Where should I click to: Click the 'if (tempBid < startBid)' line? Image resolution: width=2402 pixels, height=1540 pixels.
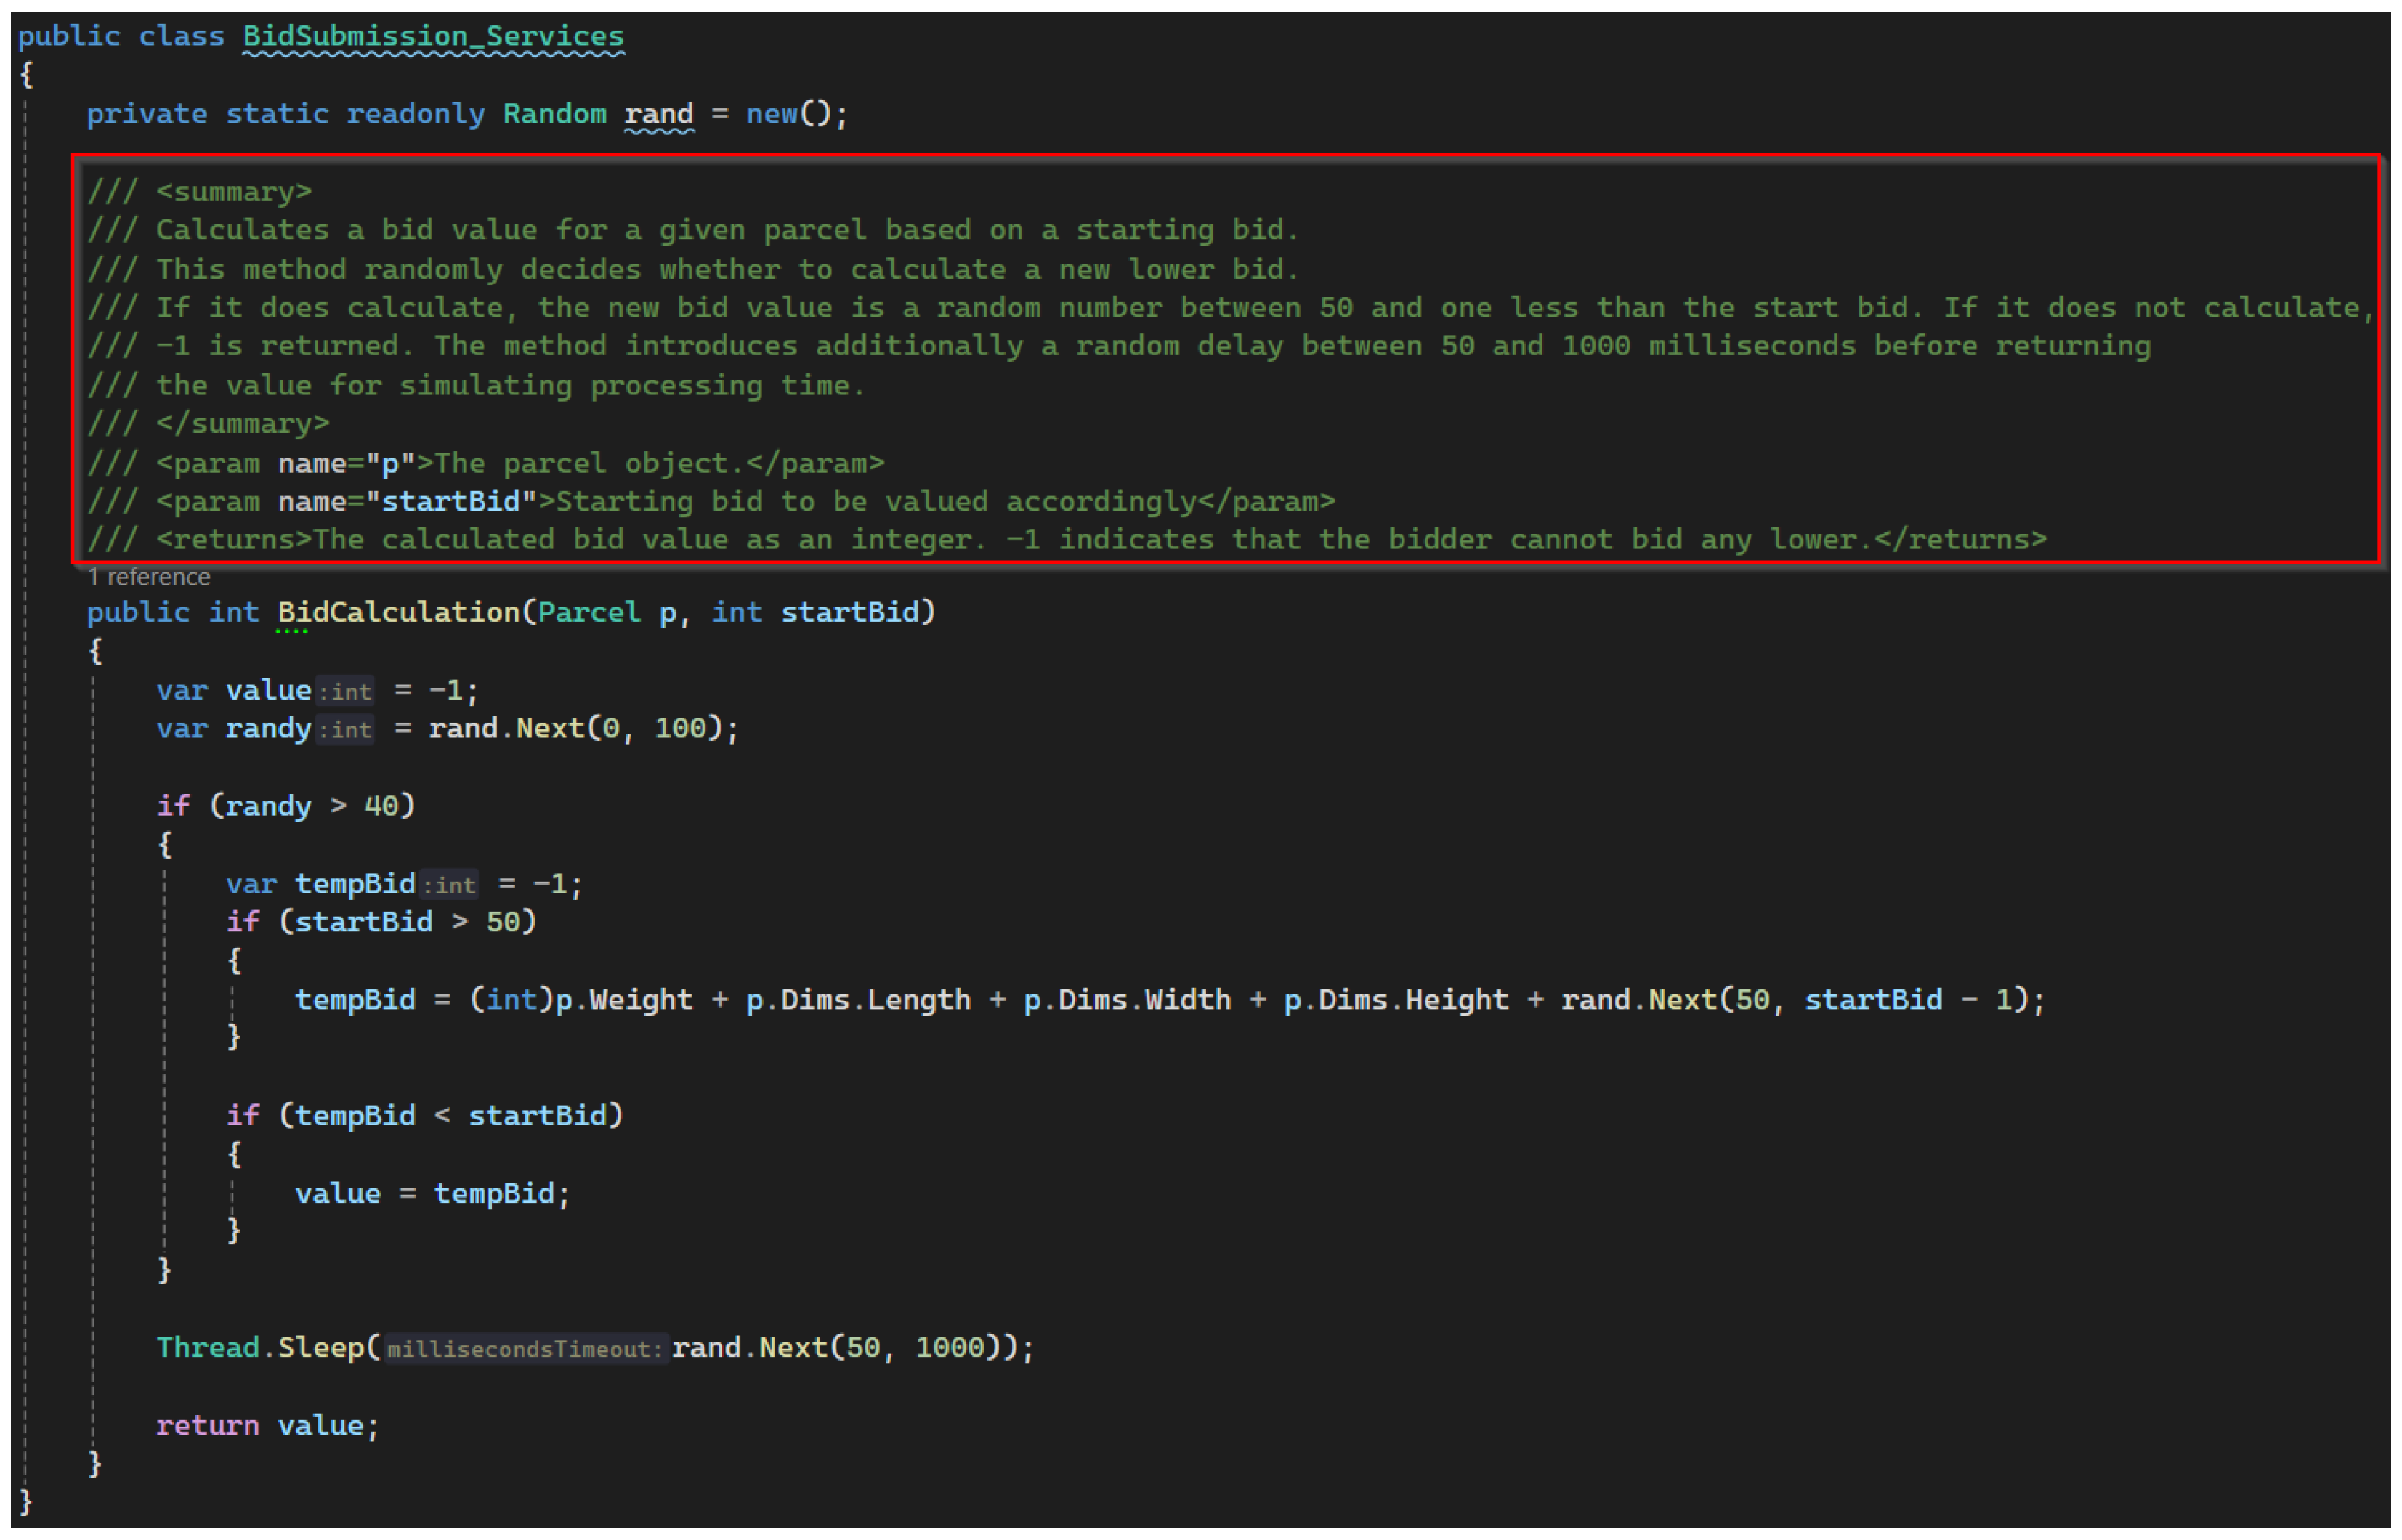click(x=424, y=1115)
